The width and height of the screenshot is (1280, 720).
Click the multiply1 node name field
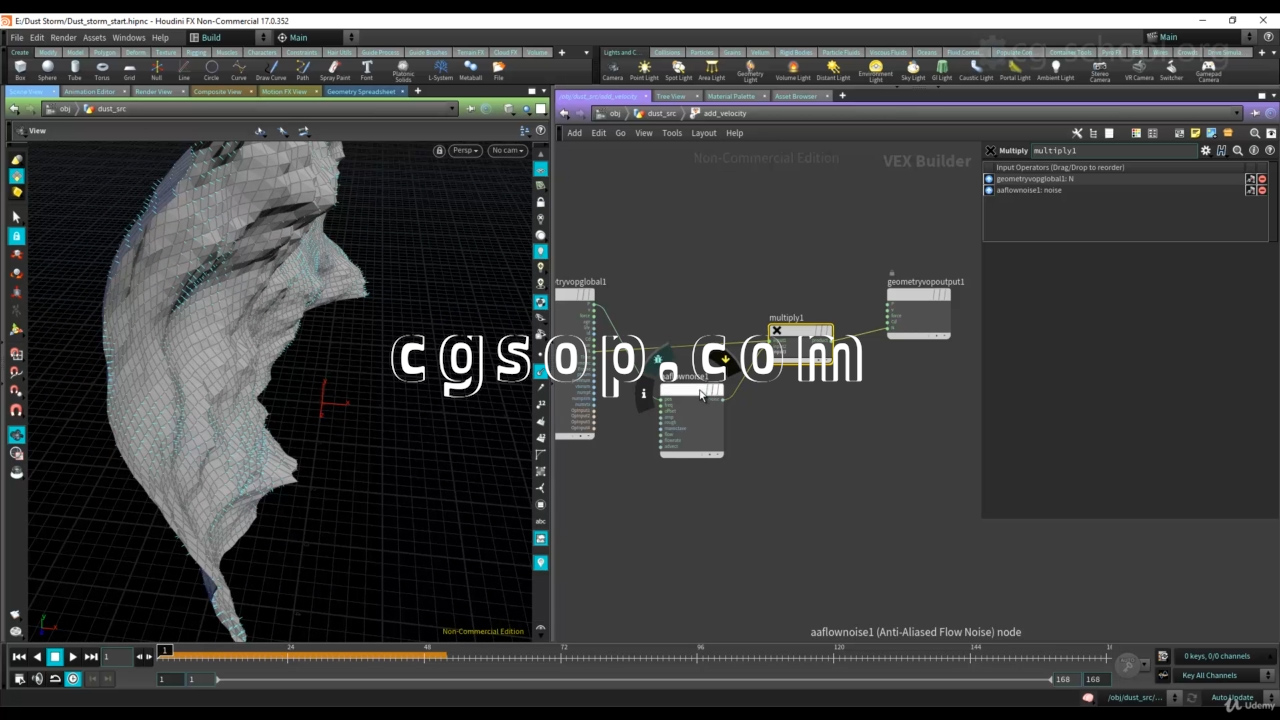1113,151
